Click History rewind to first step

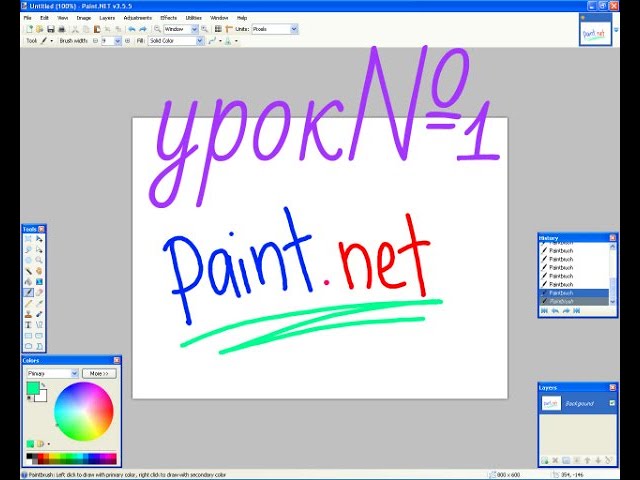544,311
